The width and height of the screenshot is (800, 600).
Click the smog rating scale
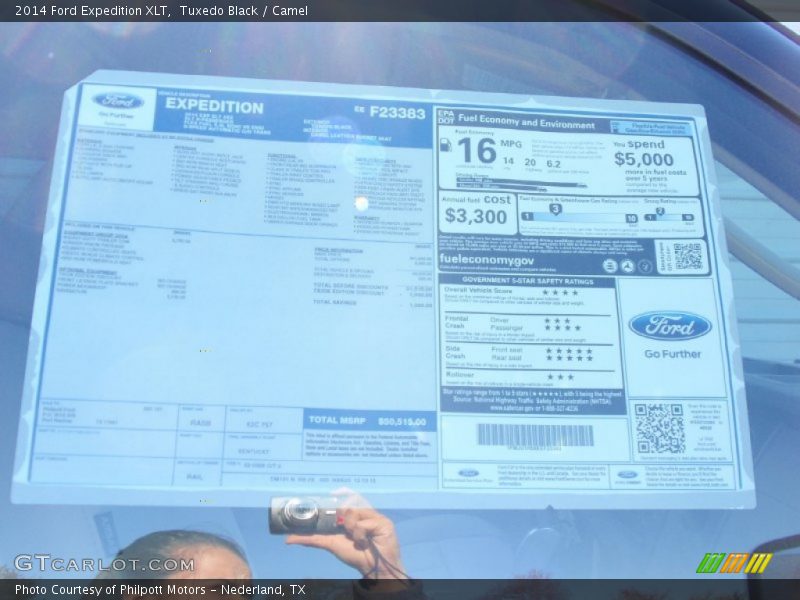pos(669,213)
